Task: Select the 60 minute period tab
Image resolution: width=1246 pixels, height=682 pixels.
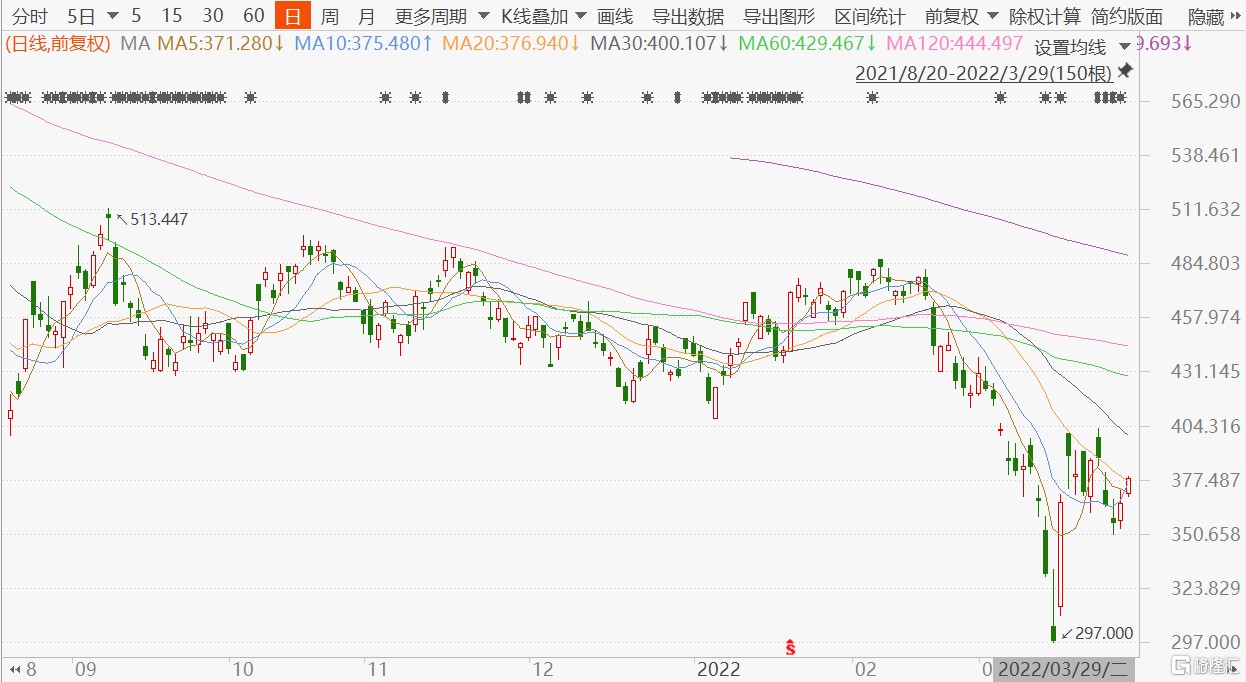Action: click(254, 16)
